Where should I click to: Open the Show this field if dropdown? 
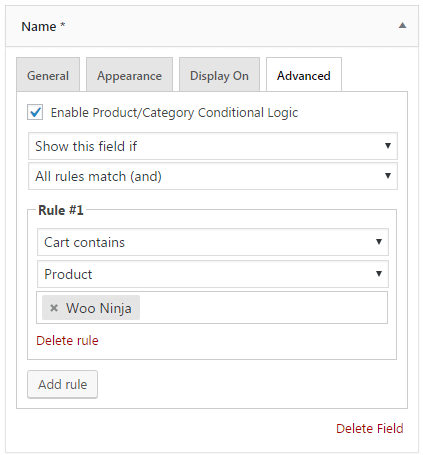tap(213, 146)
